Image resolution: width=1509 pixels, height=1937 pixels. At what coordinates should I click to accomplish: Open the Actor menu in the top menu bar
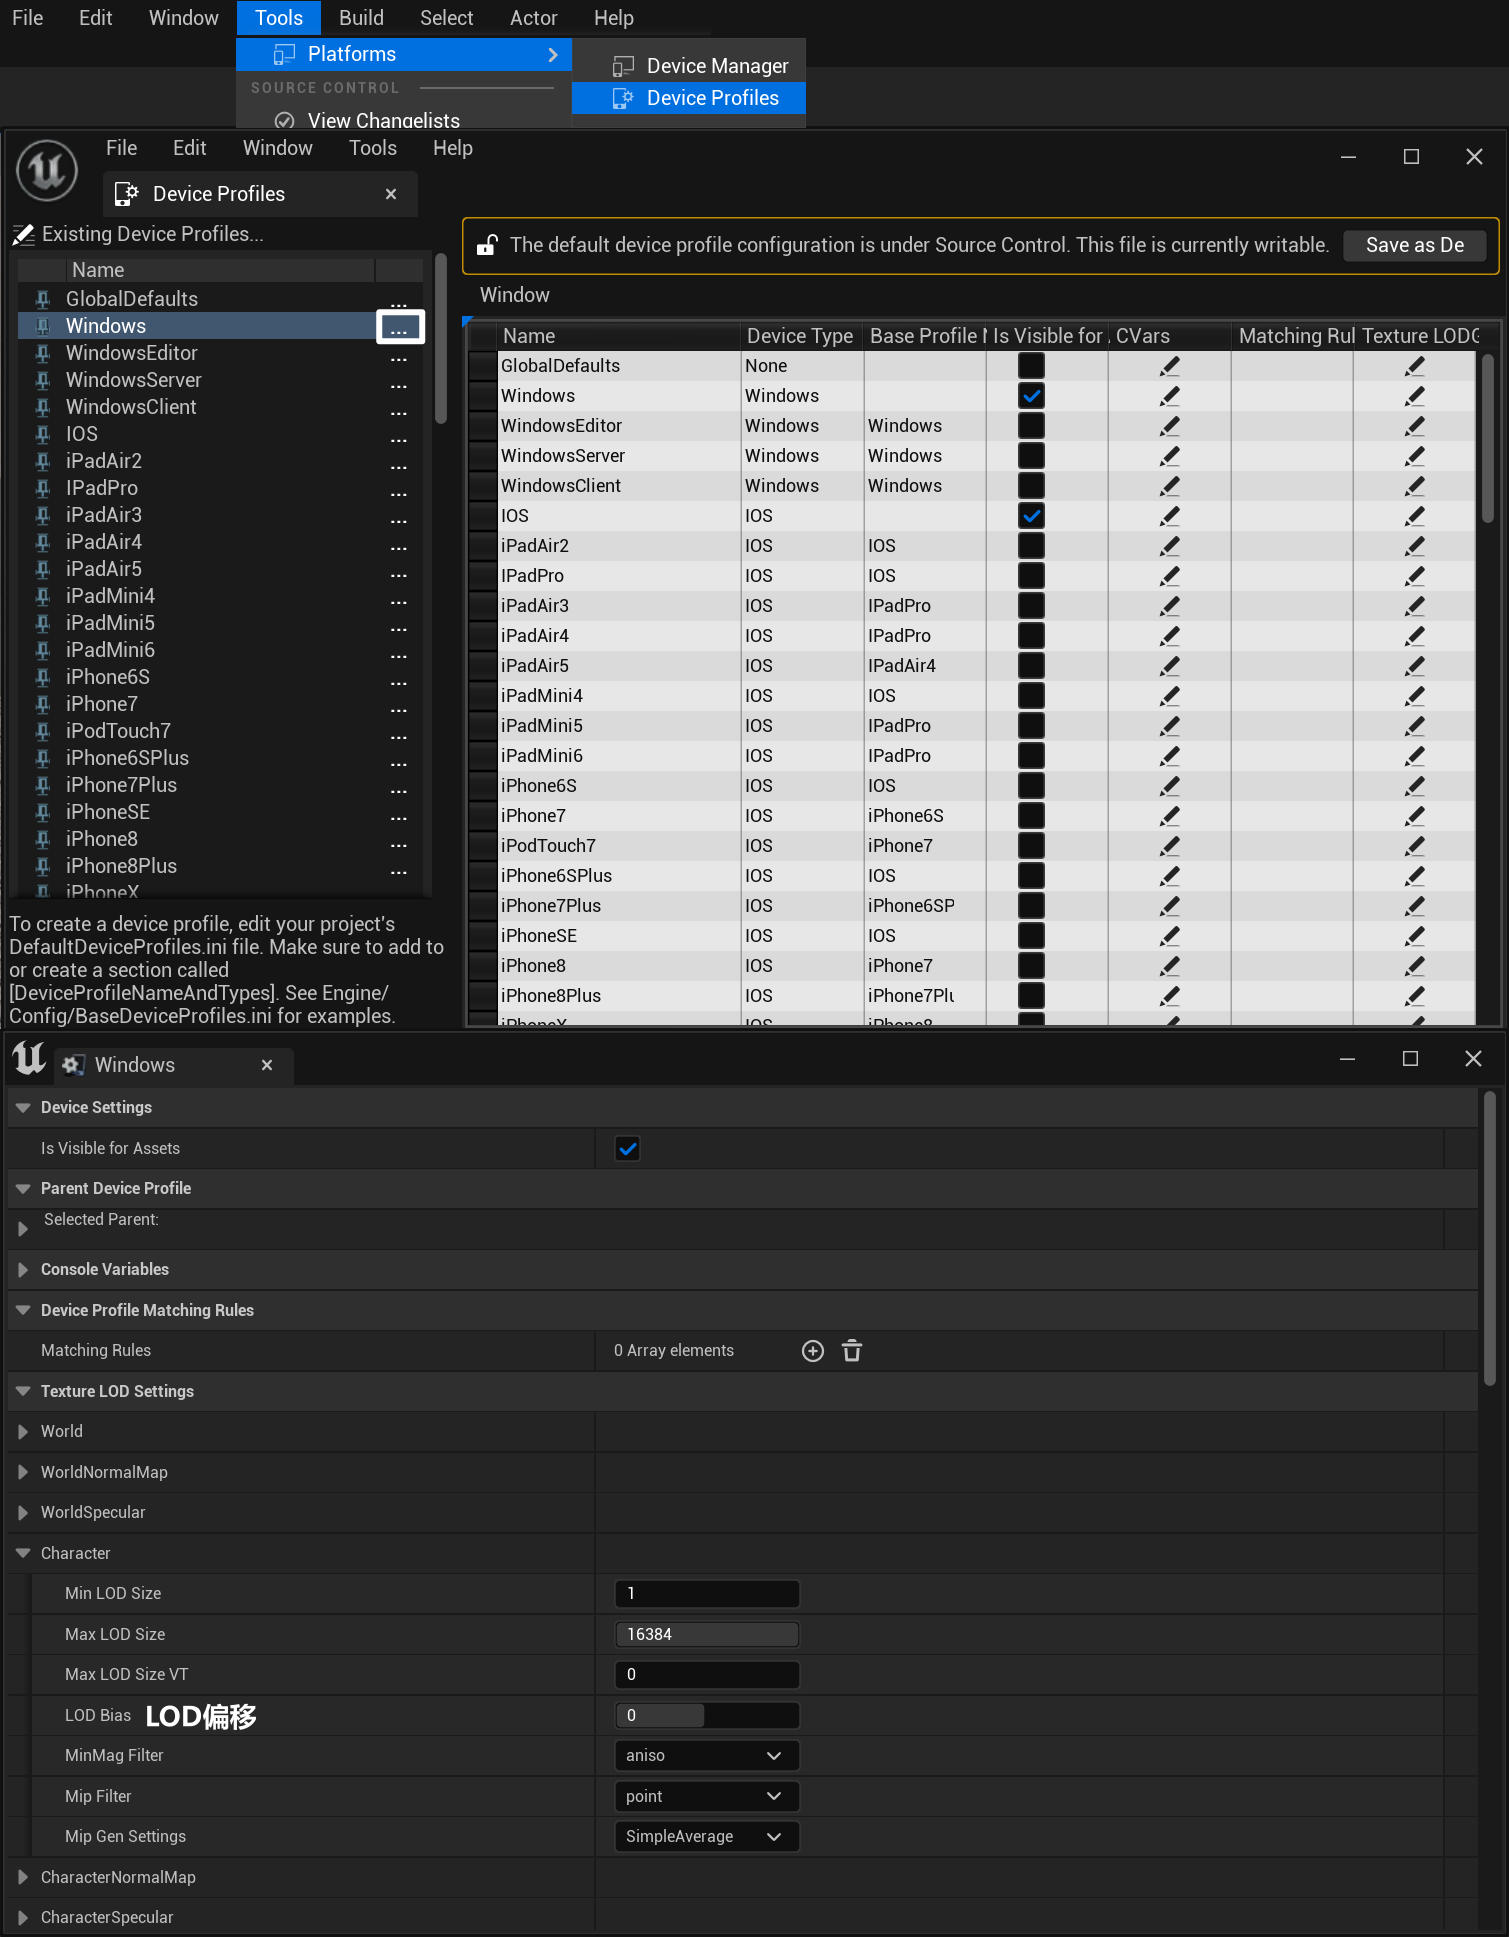[534, 18]
